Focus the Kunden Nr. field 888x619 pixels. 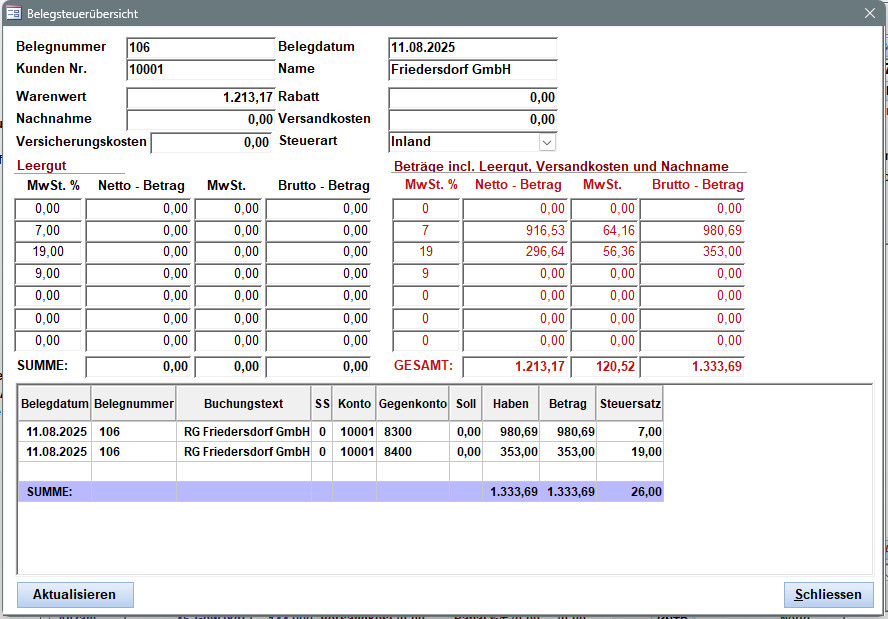200,70
